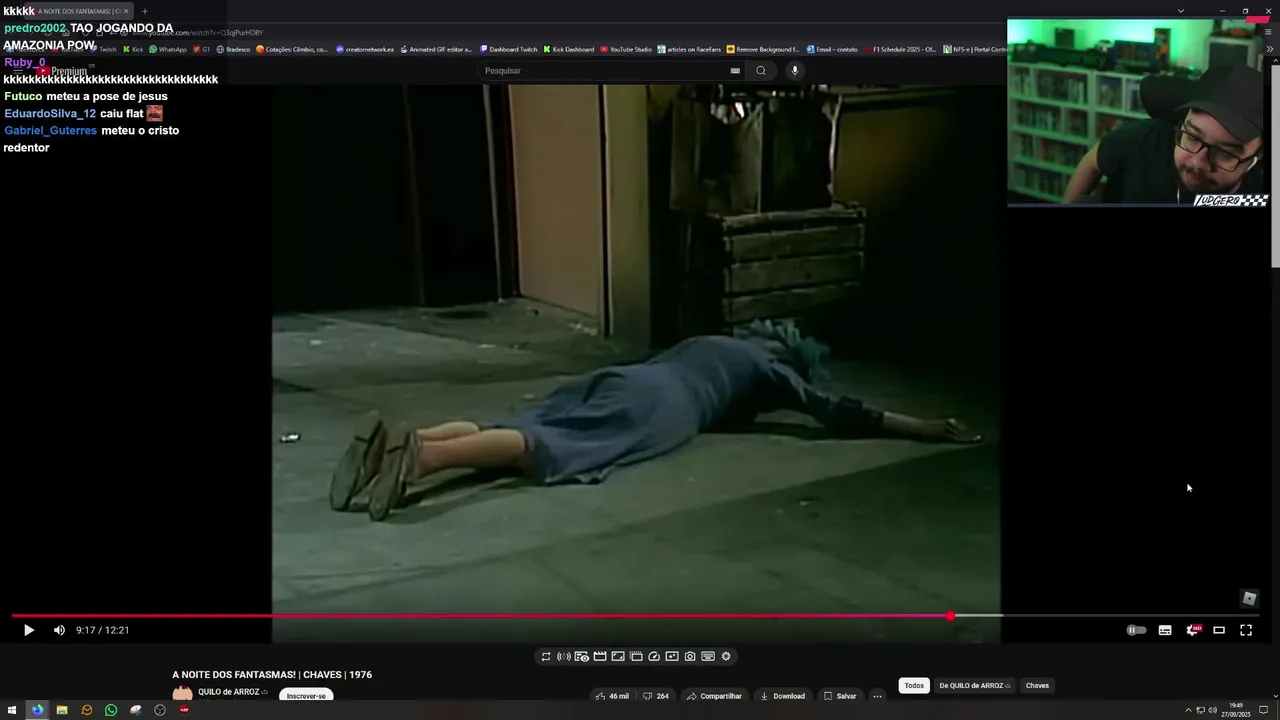This screenshot has height=720, width=1280.
Task: Like the video (46 mil)
Action: pos(612,696)
